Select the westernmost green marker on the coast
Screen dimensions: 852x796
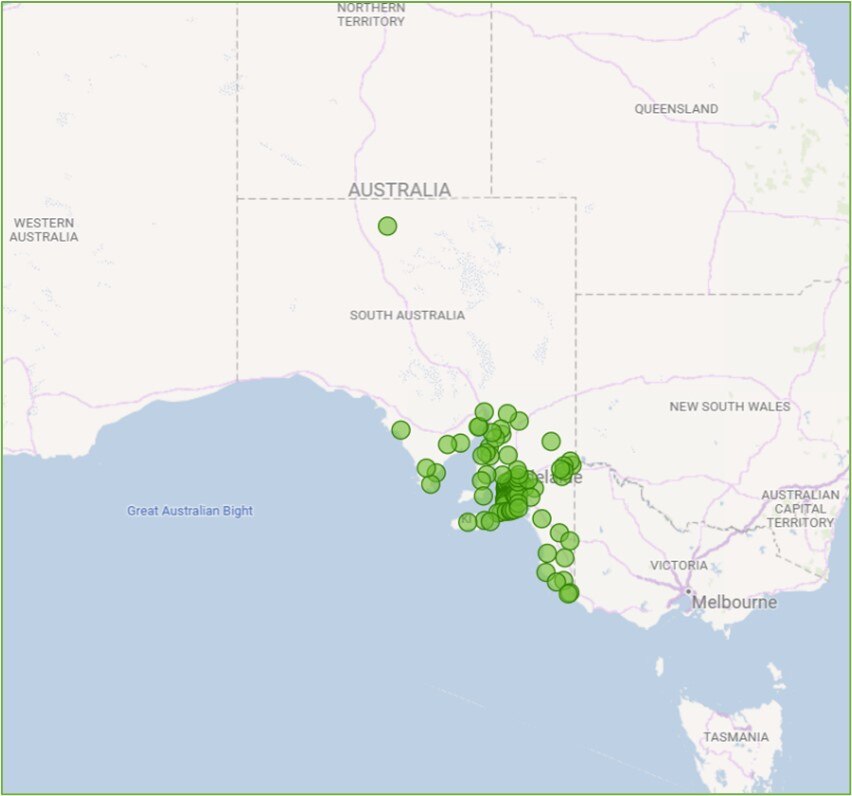401,430
